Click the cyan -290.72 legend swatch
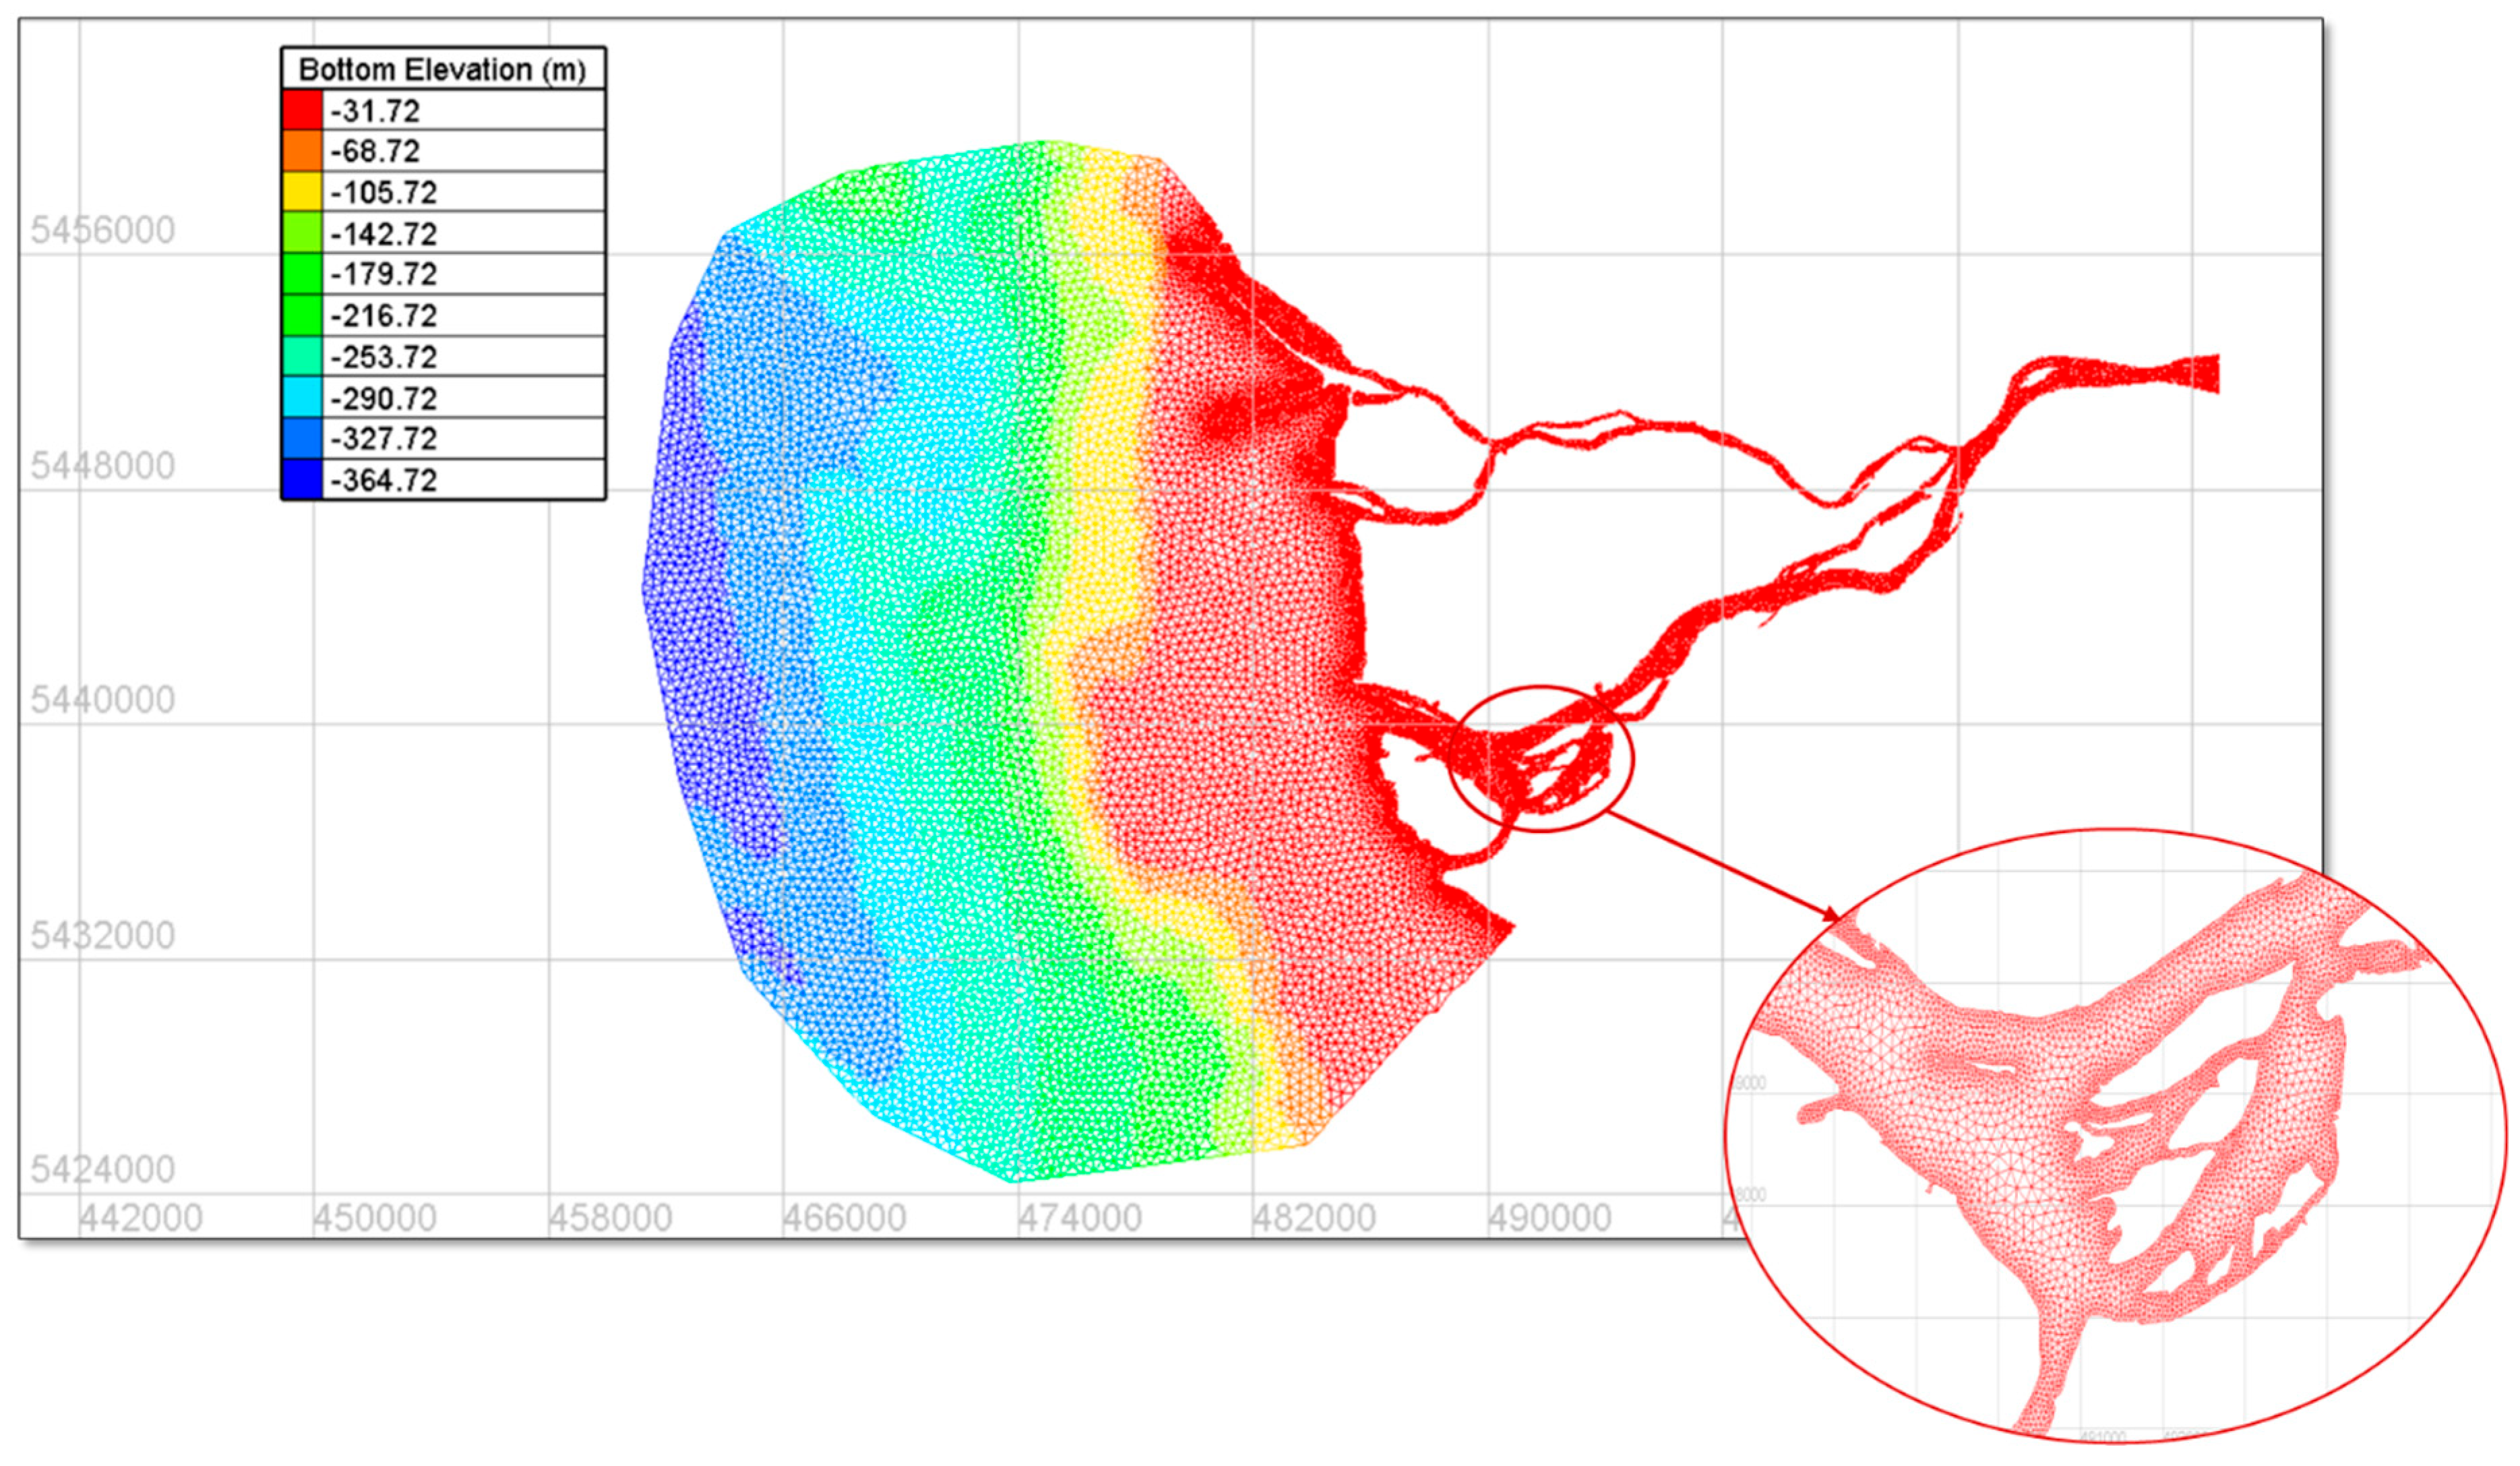Image resolution: width=2520 pixels, height=1466 pixels. 302,398
